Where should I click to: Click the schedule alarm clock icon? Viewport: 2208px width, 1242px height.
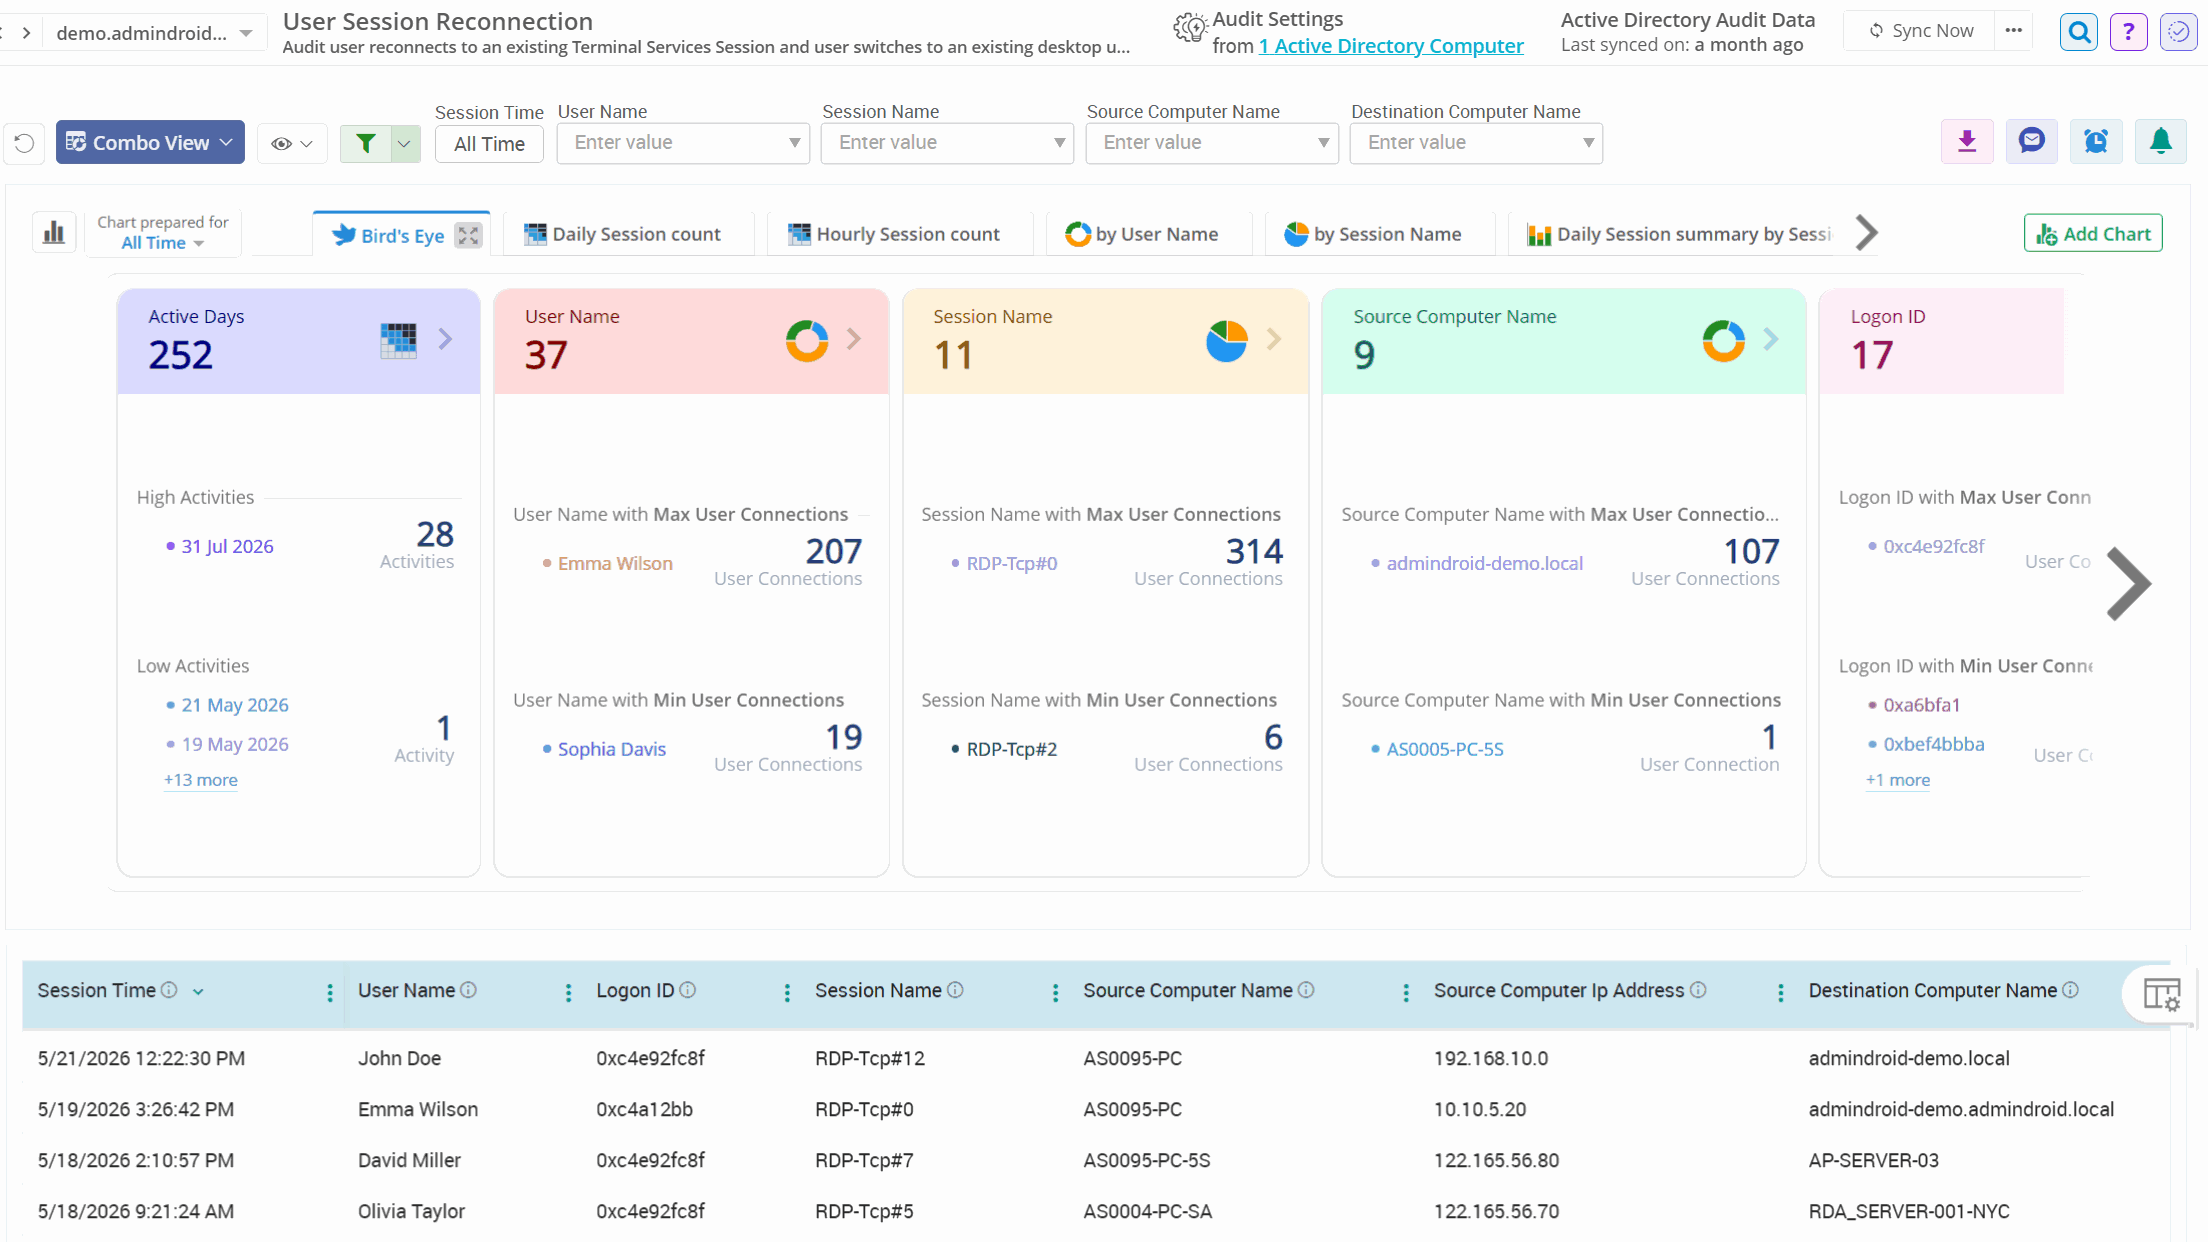pos(2096,142)
